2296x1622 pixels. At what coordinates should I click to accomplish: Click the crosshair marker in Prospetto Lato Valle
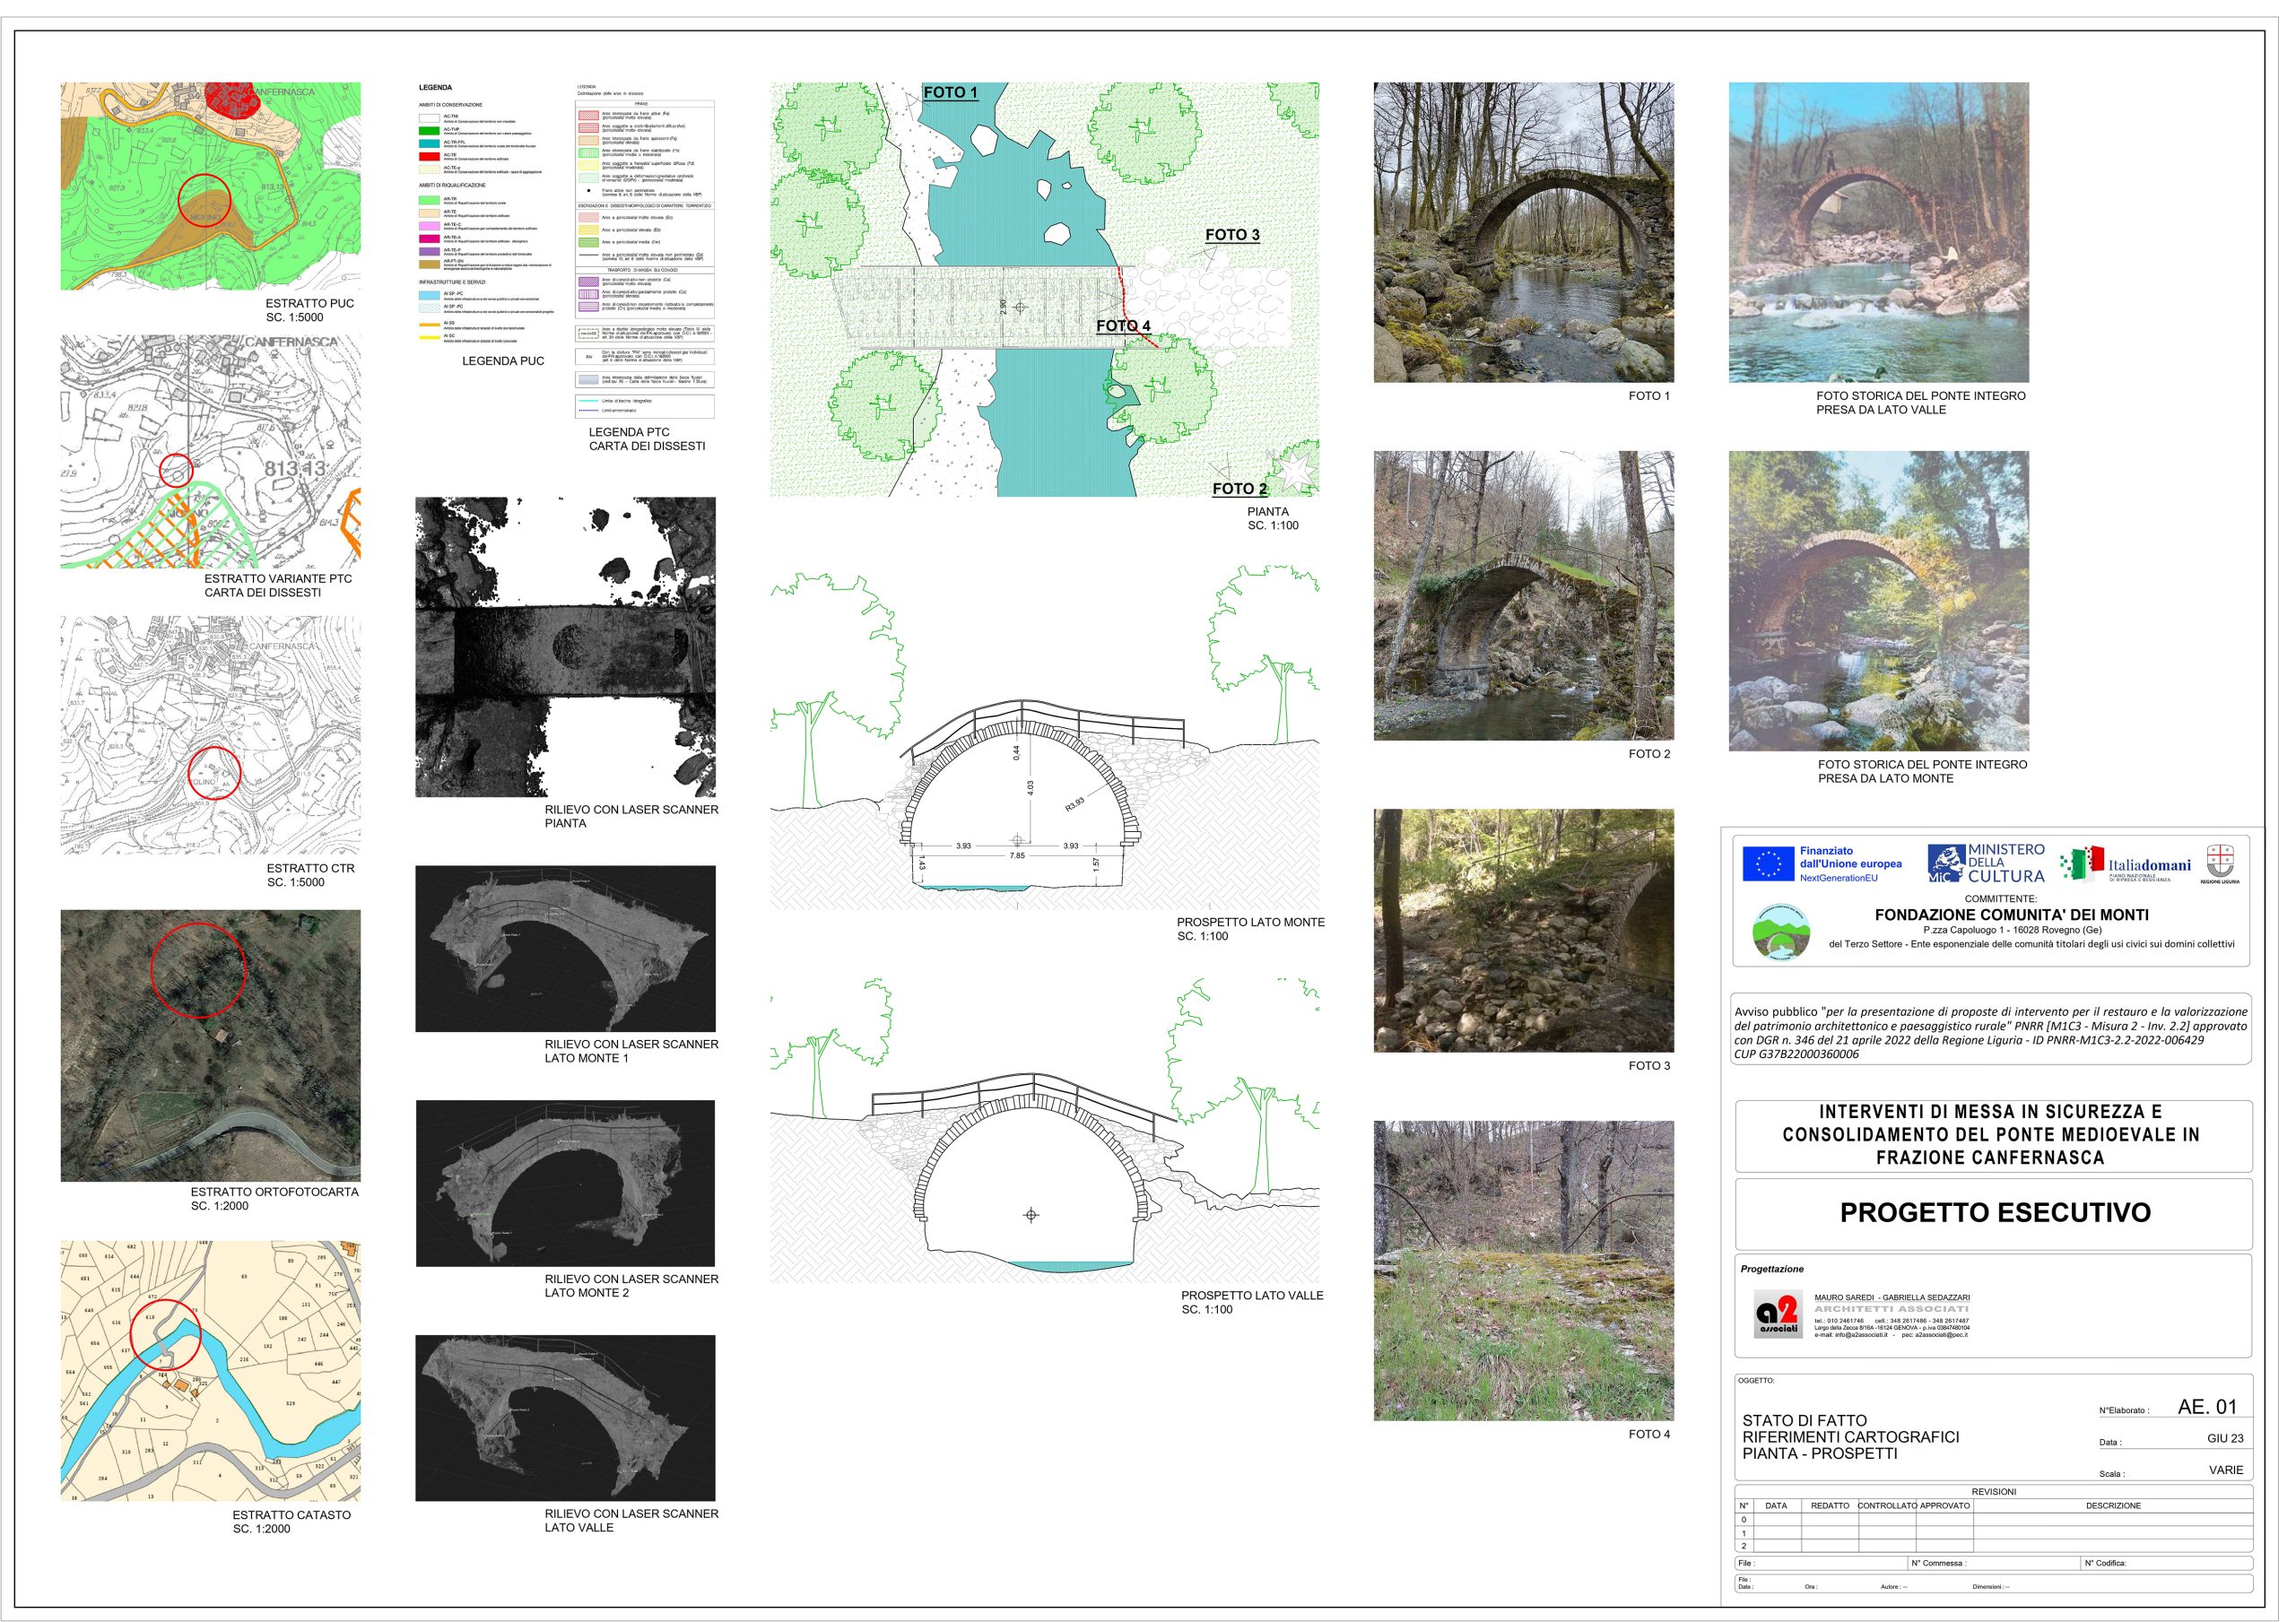1031,1215
